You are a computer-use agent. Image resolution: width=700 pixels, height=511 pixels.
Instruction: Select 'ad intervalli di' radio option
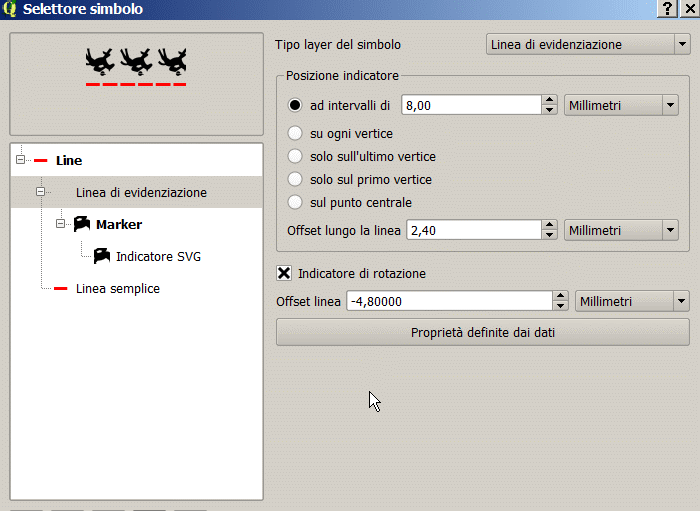click(x=295, y=104)
